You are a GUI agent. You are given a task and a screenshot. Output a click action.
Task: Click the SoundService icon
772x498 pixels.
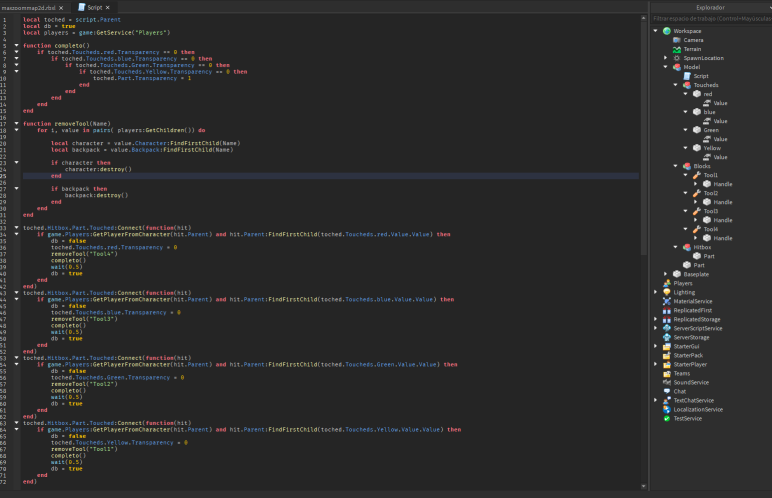(x=666, y=382)
